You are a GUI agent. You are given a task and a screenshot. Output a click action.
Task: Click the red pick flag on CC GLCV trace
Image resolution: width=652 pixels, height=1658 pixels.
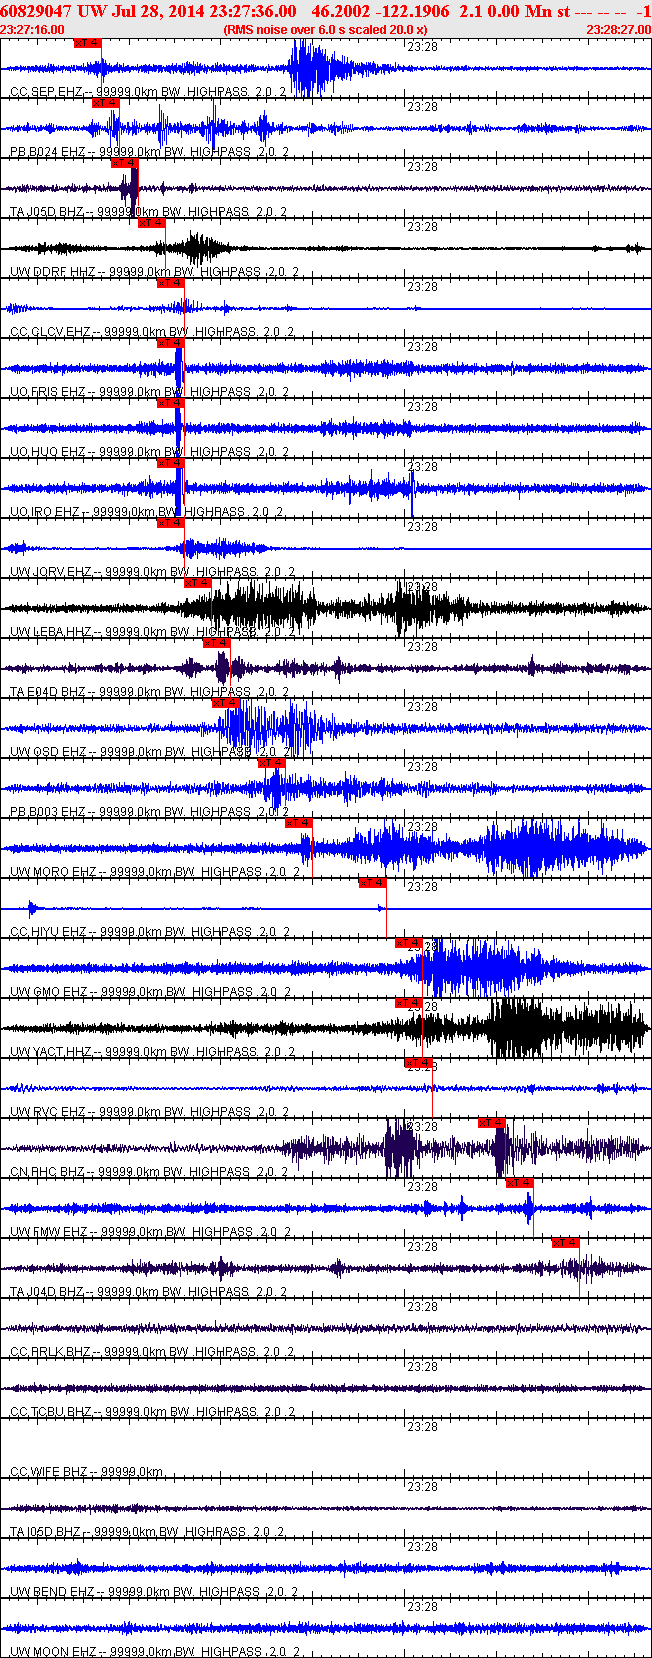click(x=171, y=283)
